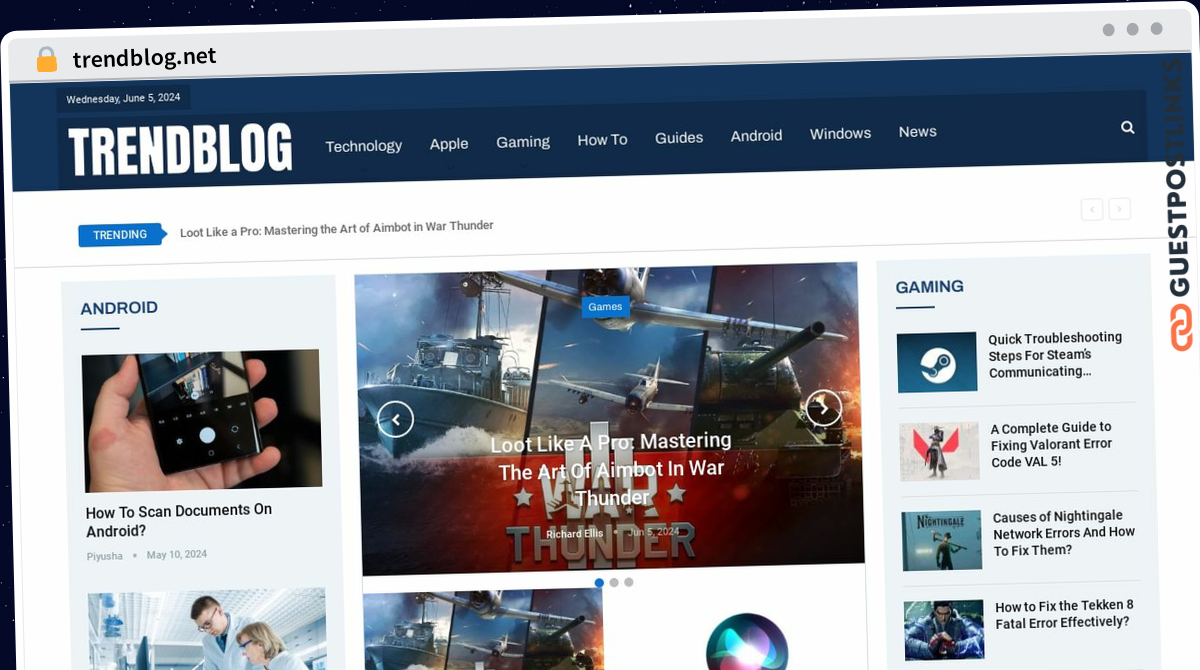This screenshot has width=1200, height=670.
Task: Click the Valorant article thumbnail
Action: point(939,451)
